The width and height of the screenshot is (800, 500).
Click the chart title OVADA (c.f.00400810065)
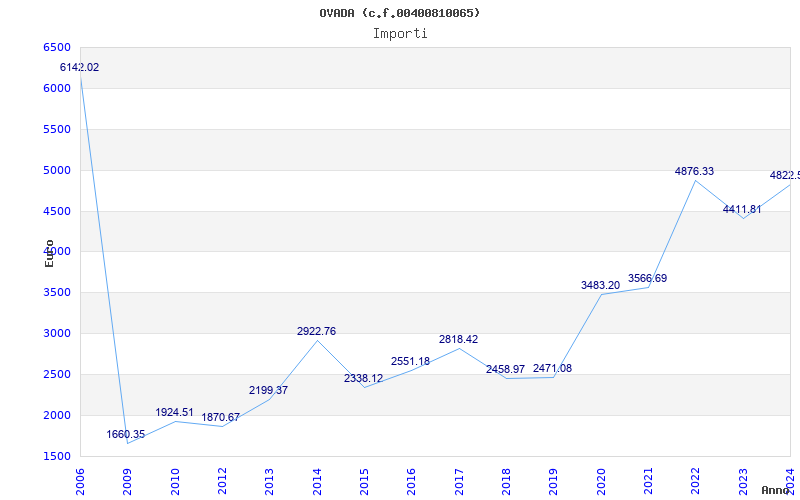[x=399, y=13]
